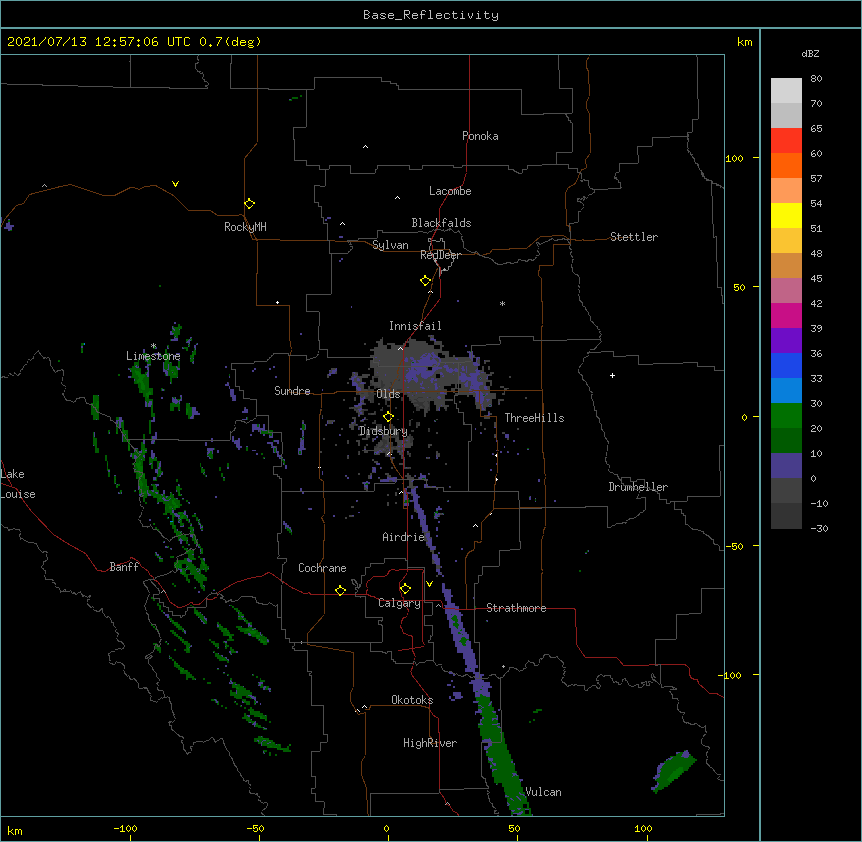
Task: Click the white asterisk east of Innisfail
Action: pyautogui.click(x=502, y=303)
